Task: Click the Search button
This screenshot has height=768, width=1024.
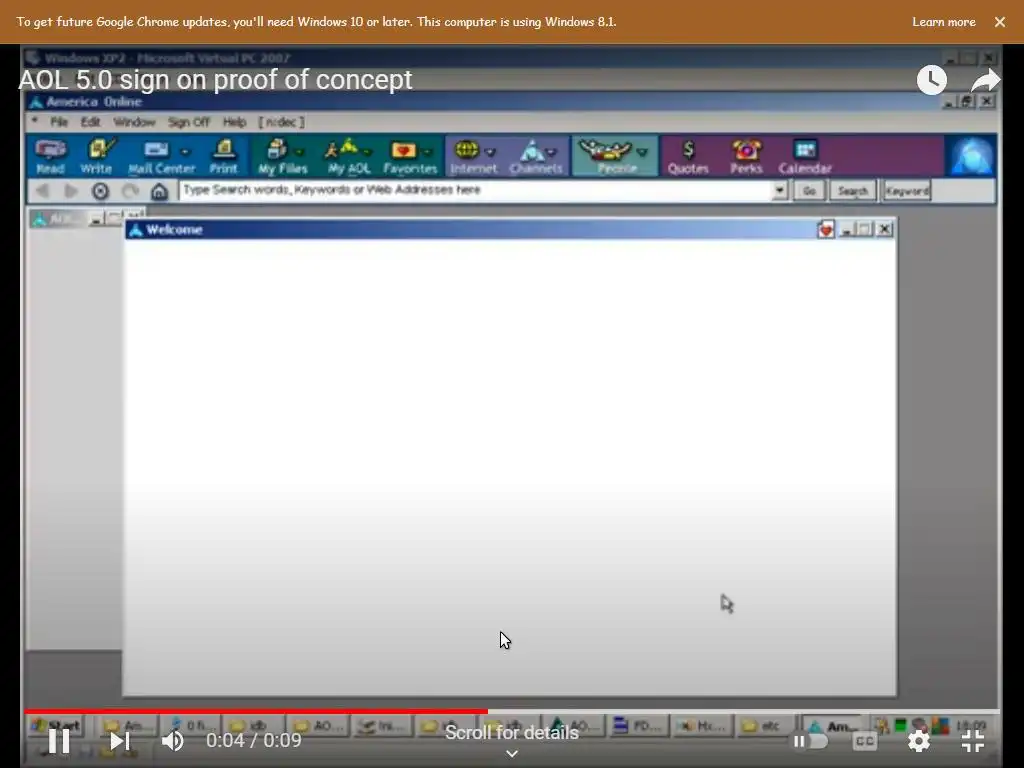Action: tap(853, 191)
